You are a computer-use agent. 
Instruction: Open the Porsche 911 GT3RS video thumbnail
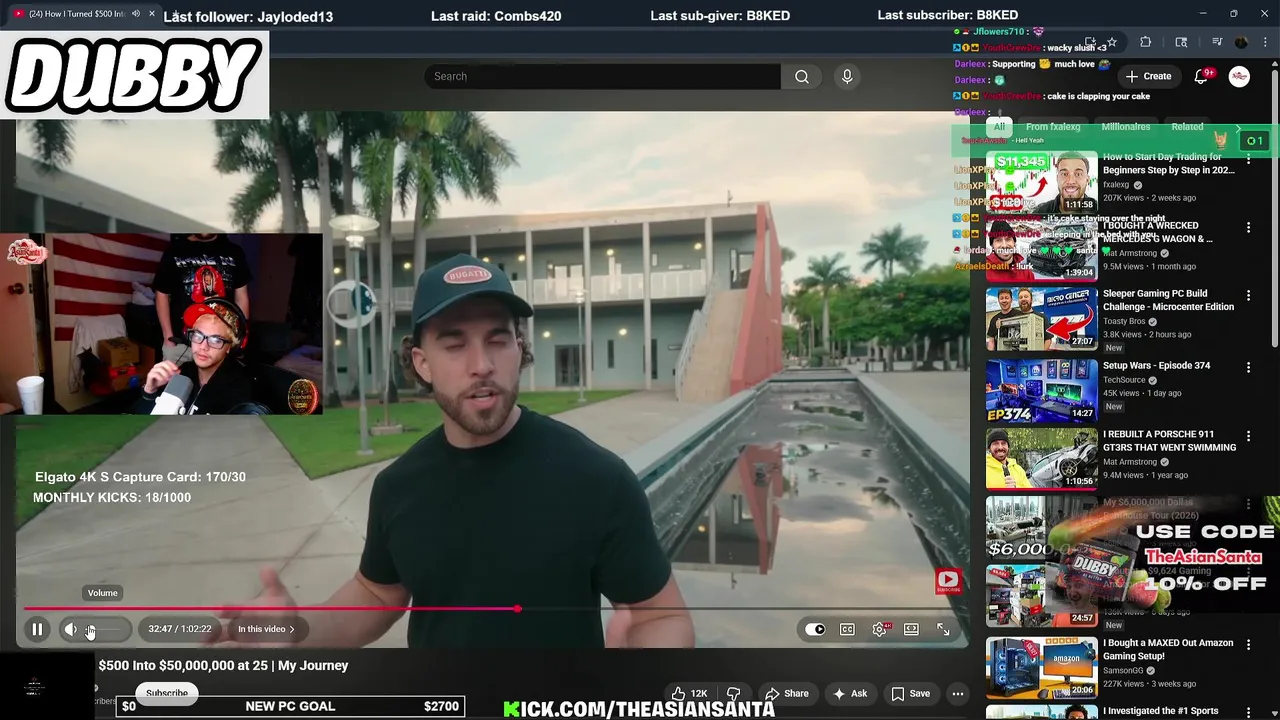point(1042,459)
